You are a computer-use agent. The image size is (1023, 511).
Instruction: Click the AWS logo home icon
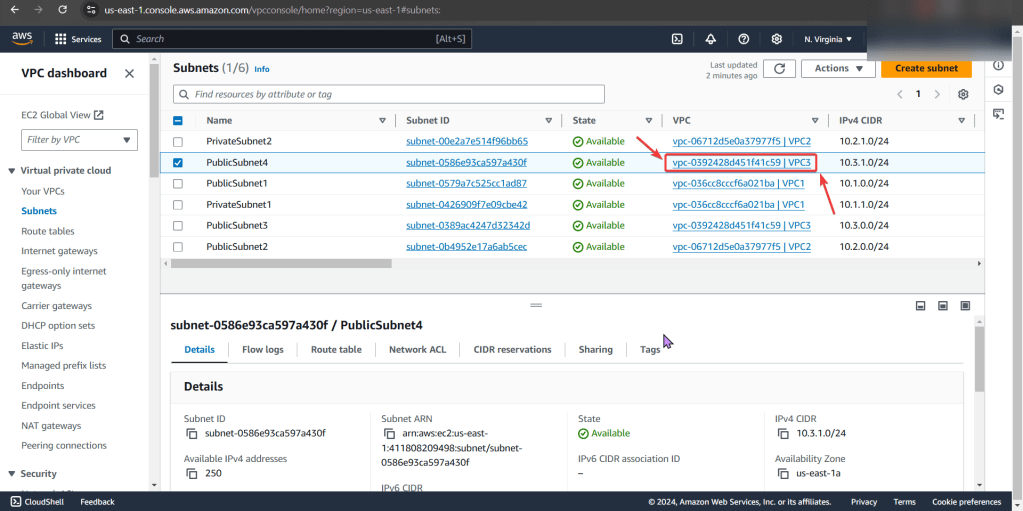tap(22, 39)
